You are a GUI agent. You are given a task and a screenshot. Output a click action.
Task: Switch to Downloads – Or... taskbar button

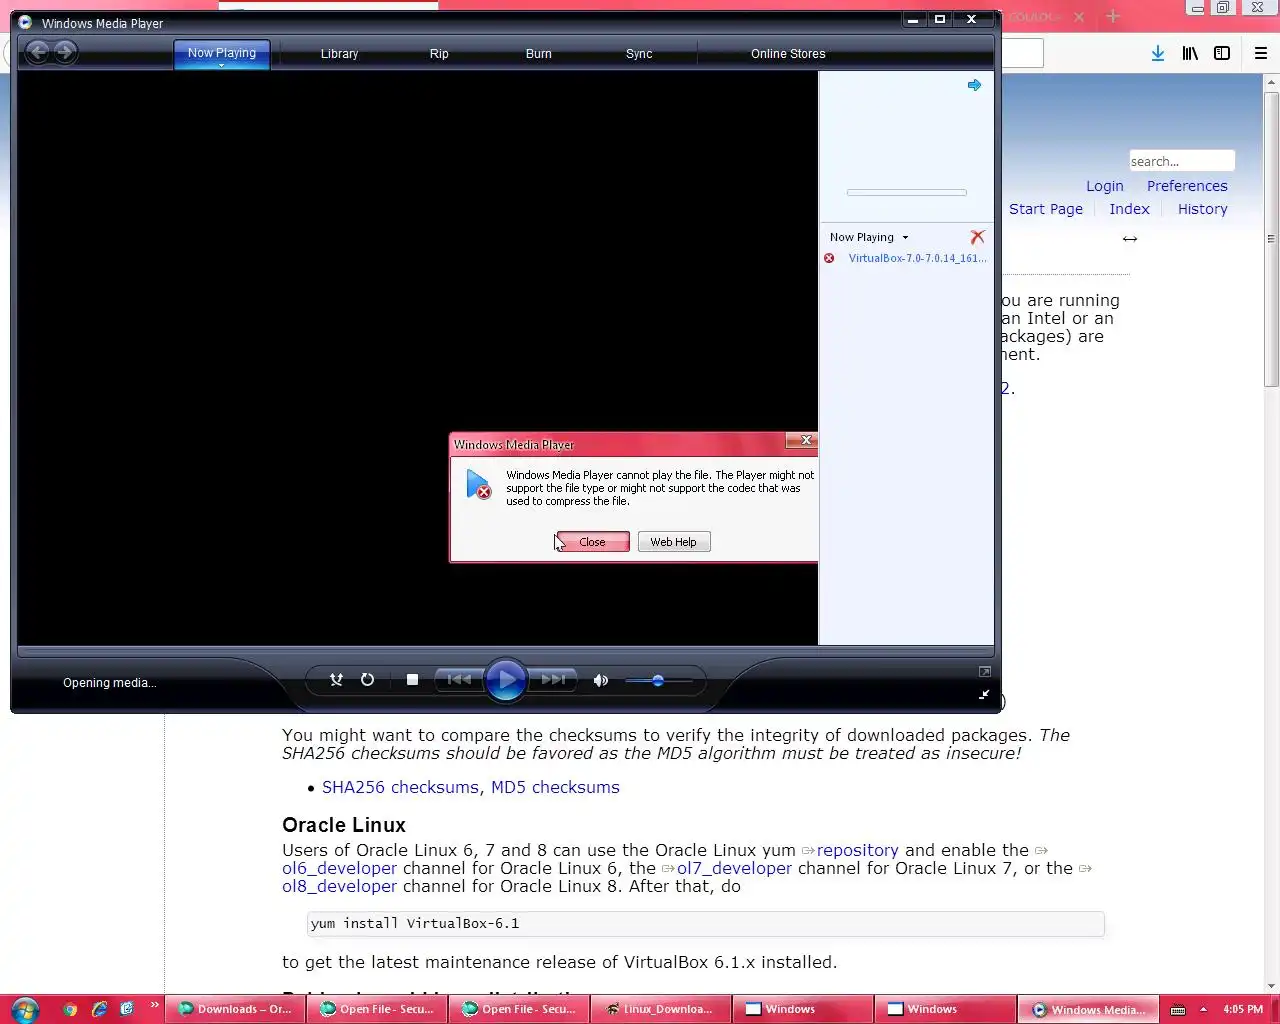click(x=235, y=1009)
